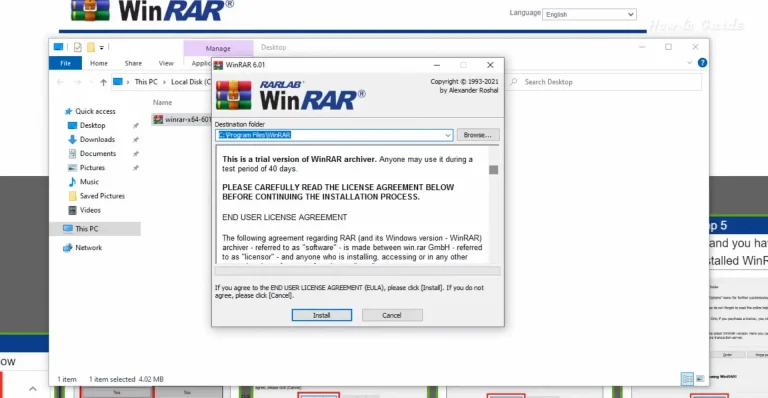Click Quick access star icon in sidebar
The height and width of the screenshot is (398, 768).
coord(69,111)
